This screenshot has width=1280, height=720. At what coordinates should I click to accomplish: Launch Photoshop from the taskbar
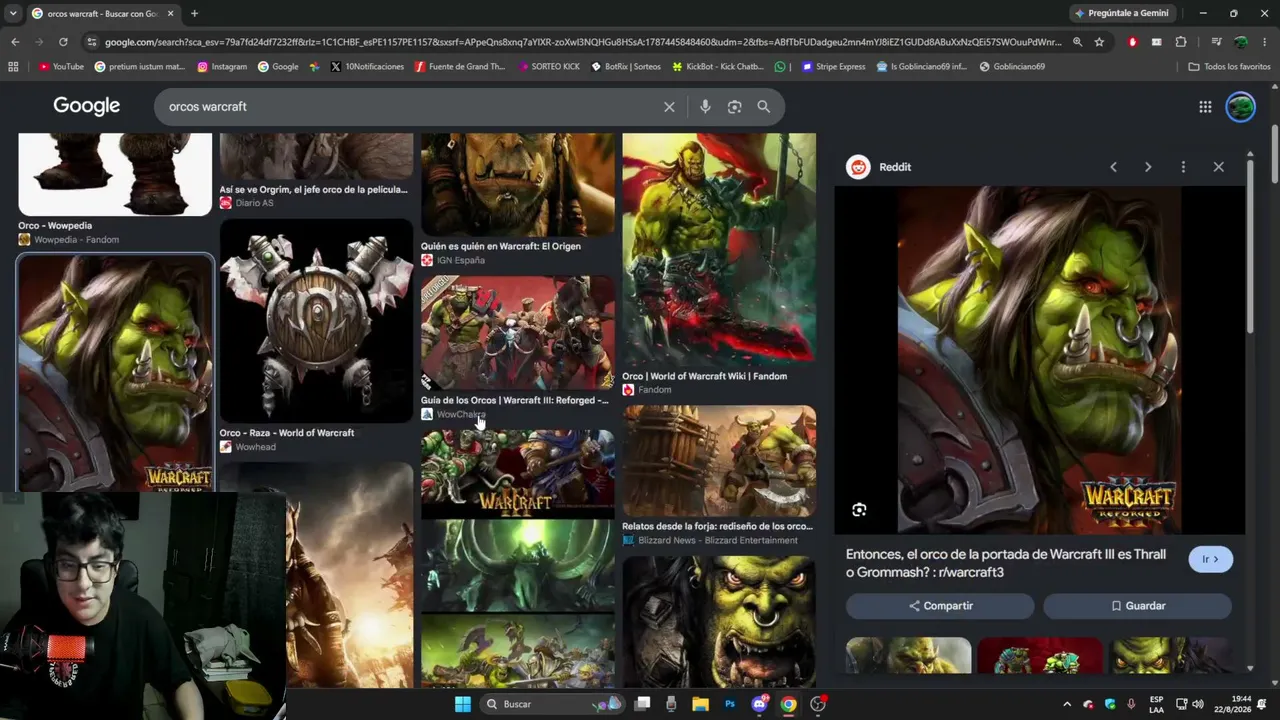[x=730, y=704]
